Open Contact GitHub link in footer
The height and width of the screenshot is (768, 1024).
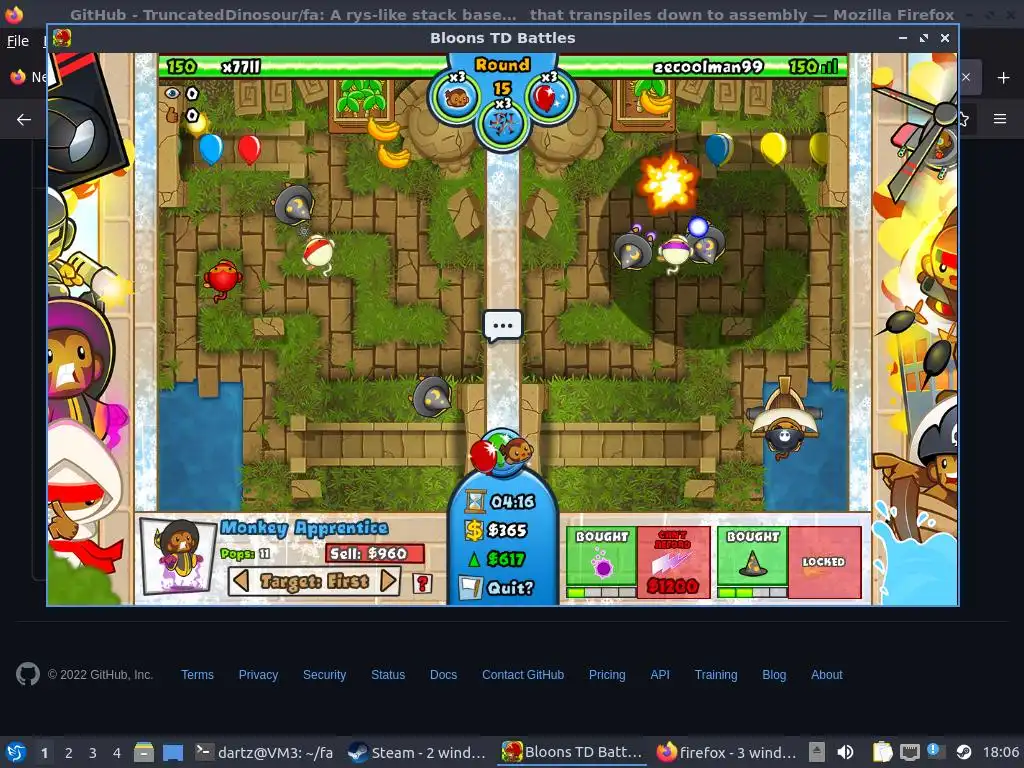[523, 675]
